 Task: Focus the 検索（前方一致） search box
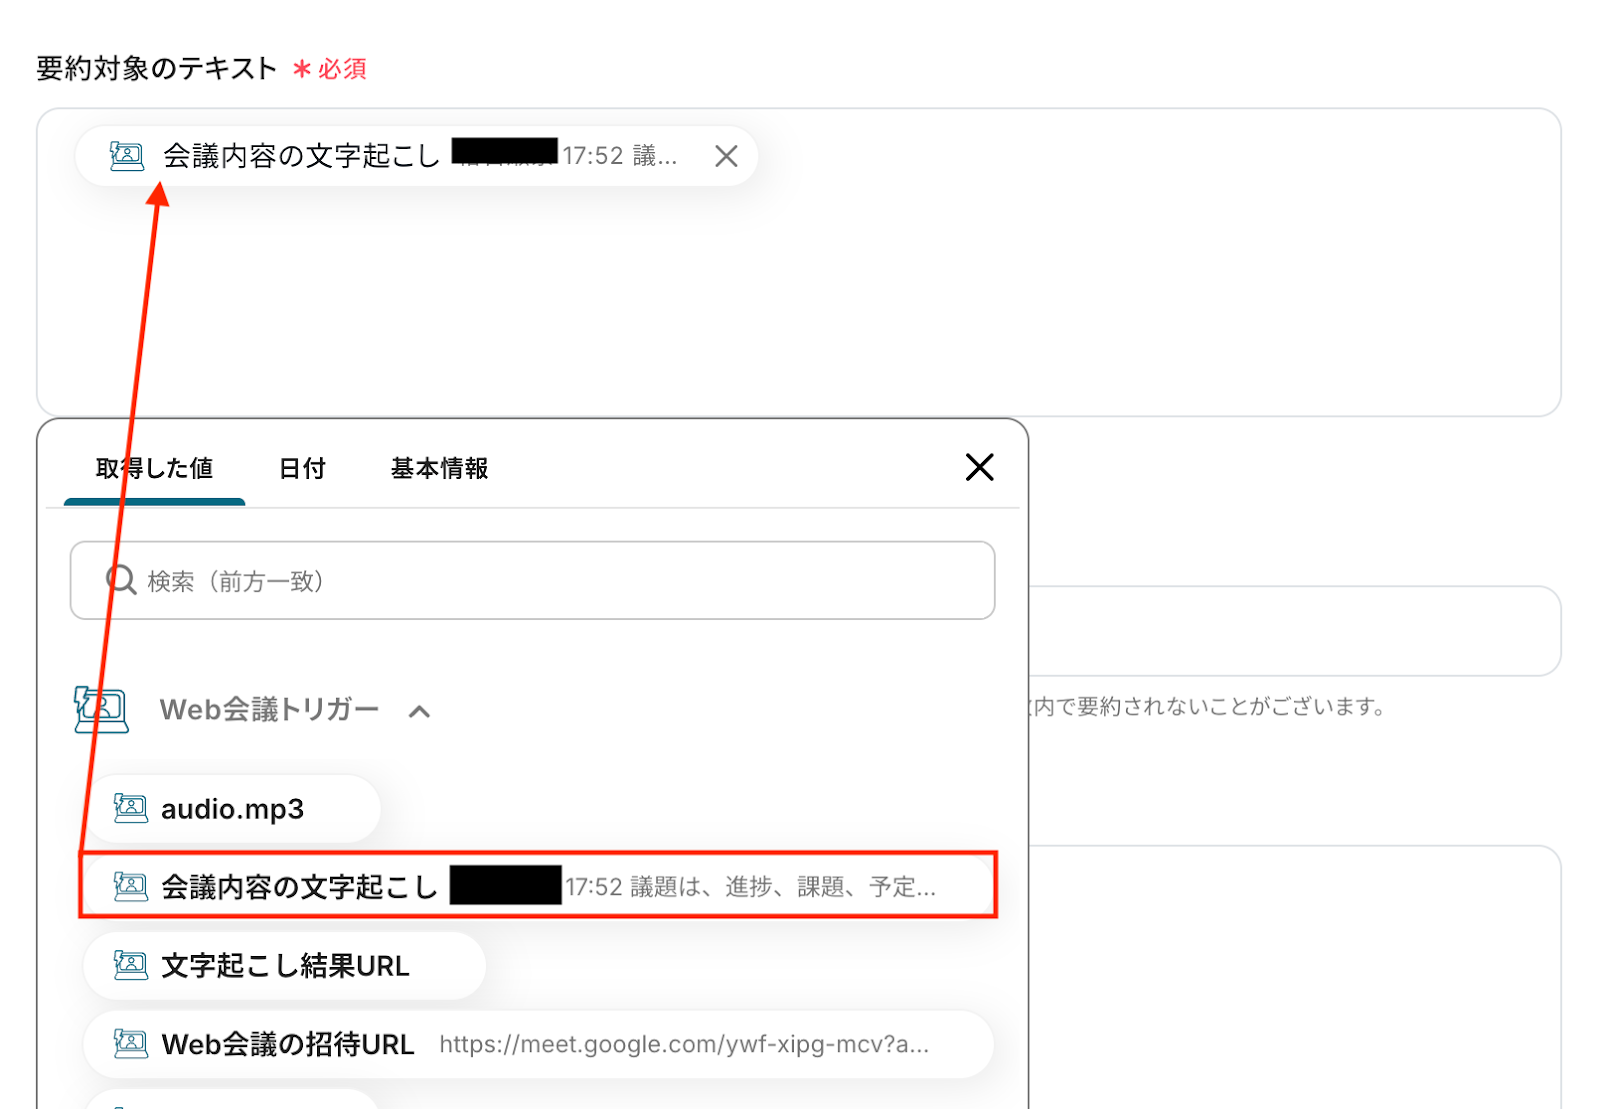pos(532,580)
